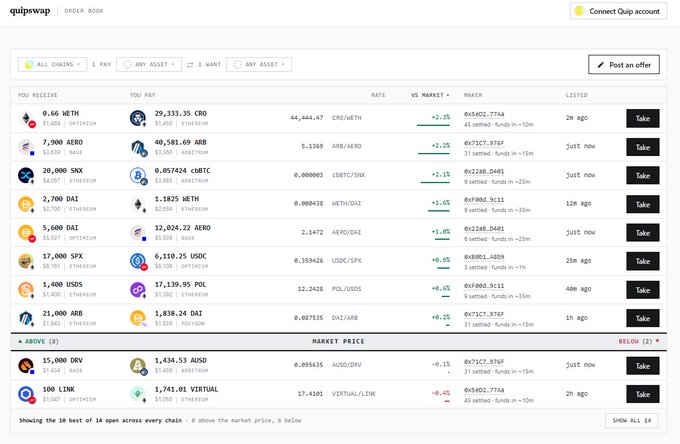680x444 pixels.
Task: Click the -0.4% market indicator bar
Action: 447,402
